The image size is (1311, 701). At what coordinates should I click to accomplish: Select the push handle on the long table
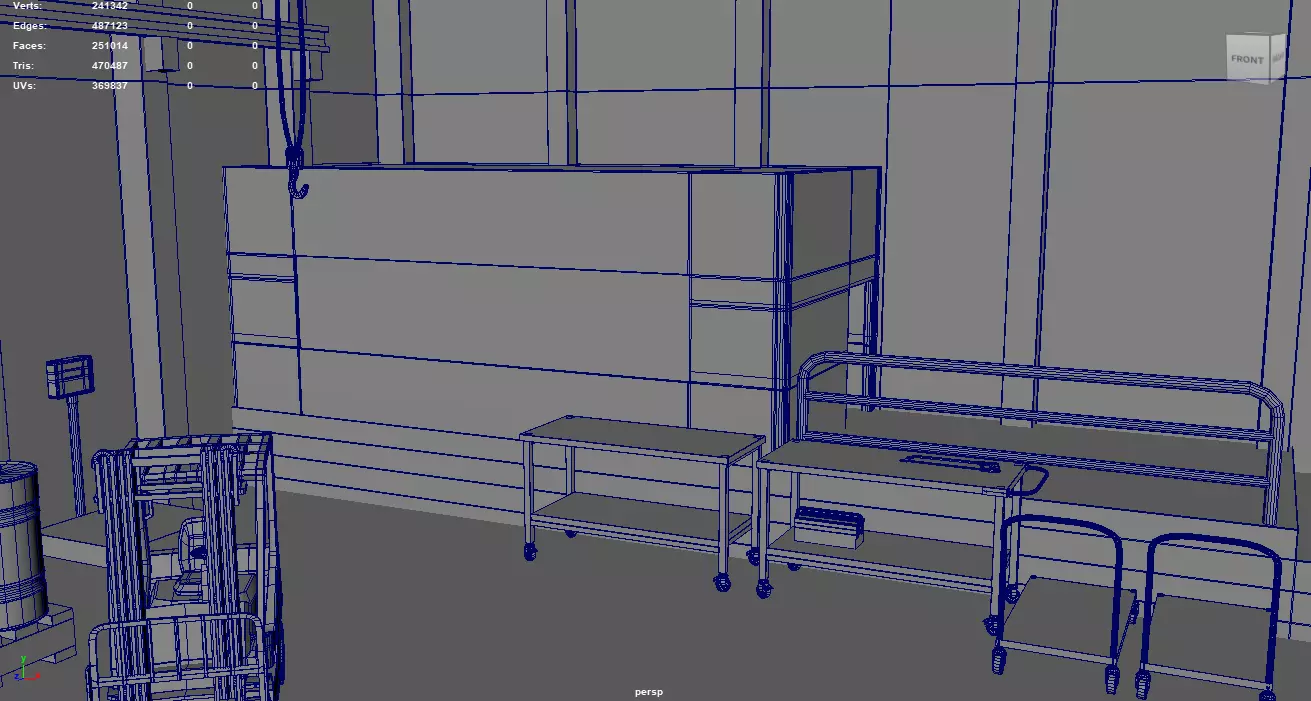pos(1030,482)
